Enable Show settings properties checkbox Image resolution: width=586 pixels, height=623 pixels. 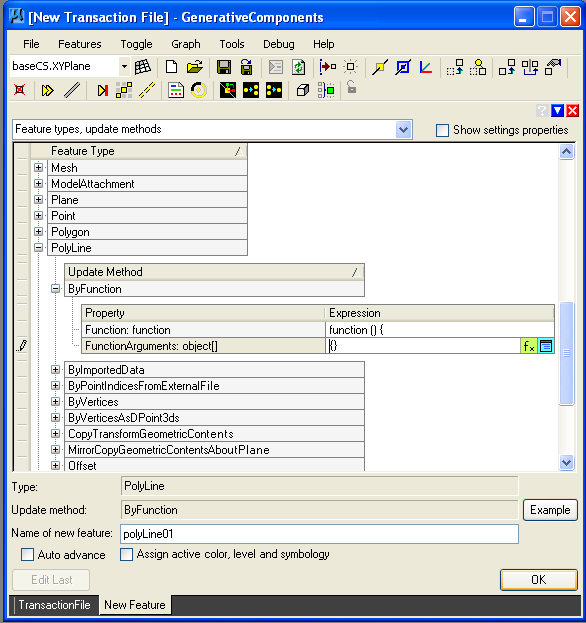[x=442, y=130]
